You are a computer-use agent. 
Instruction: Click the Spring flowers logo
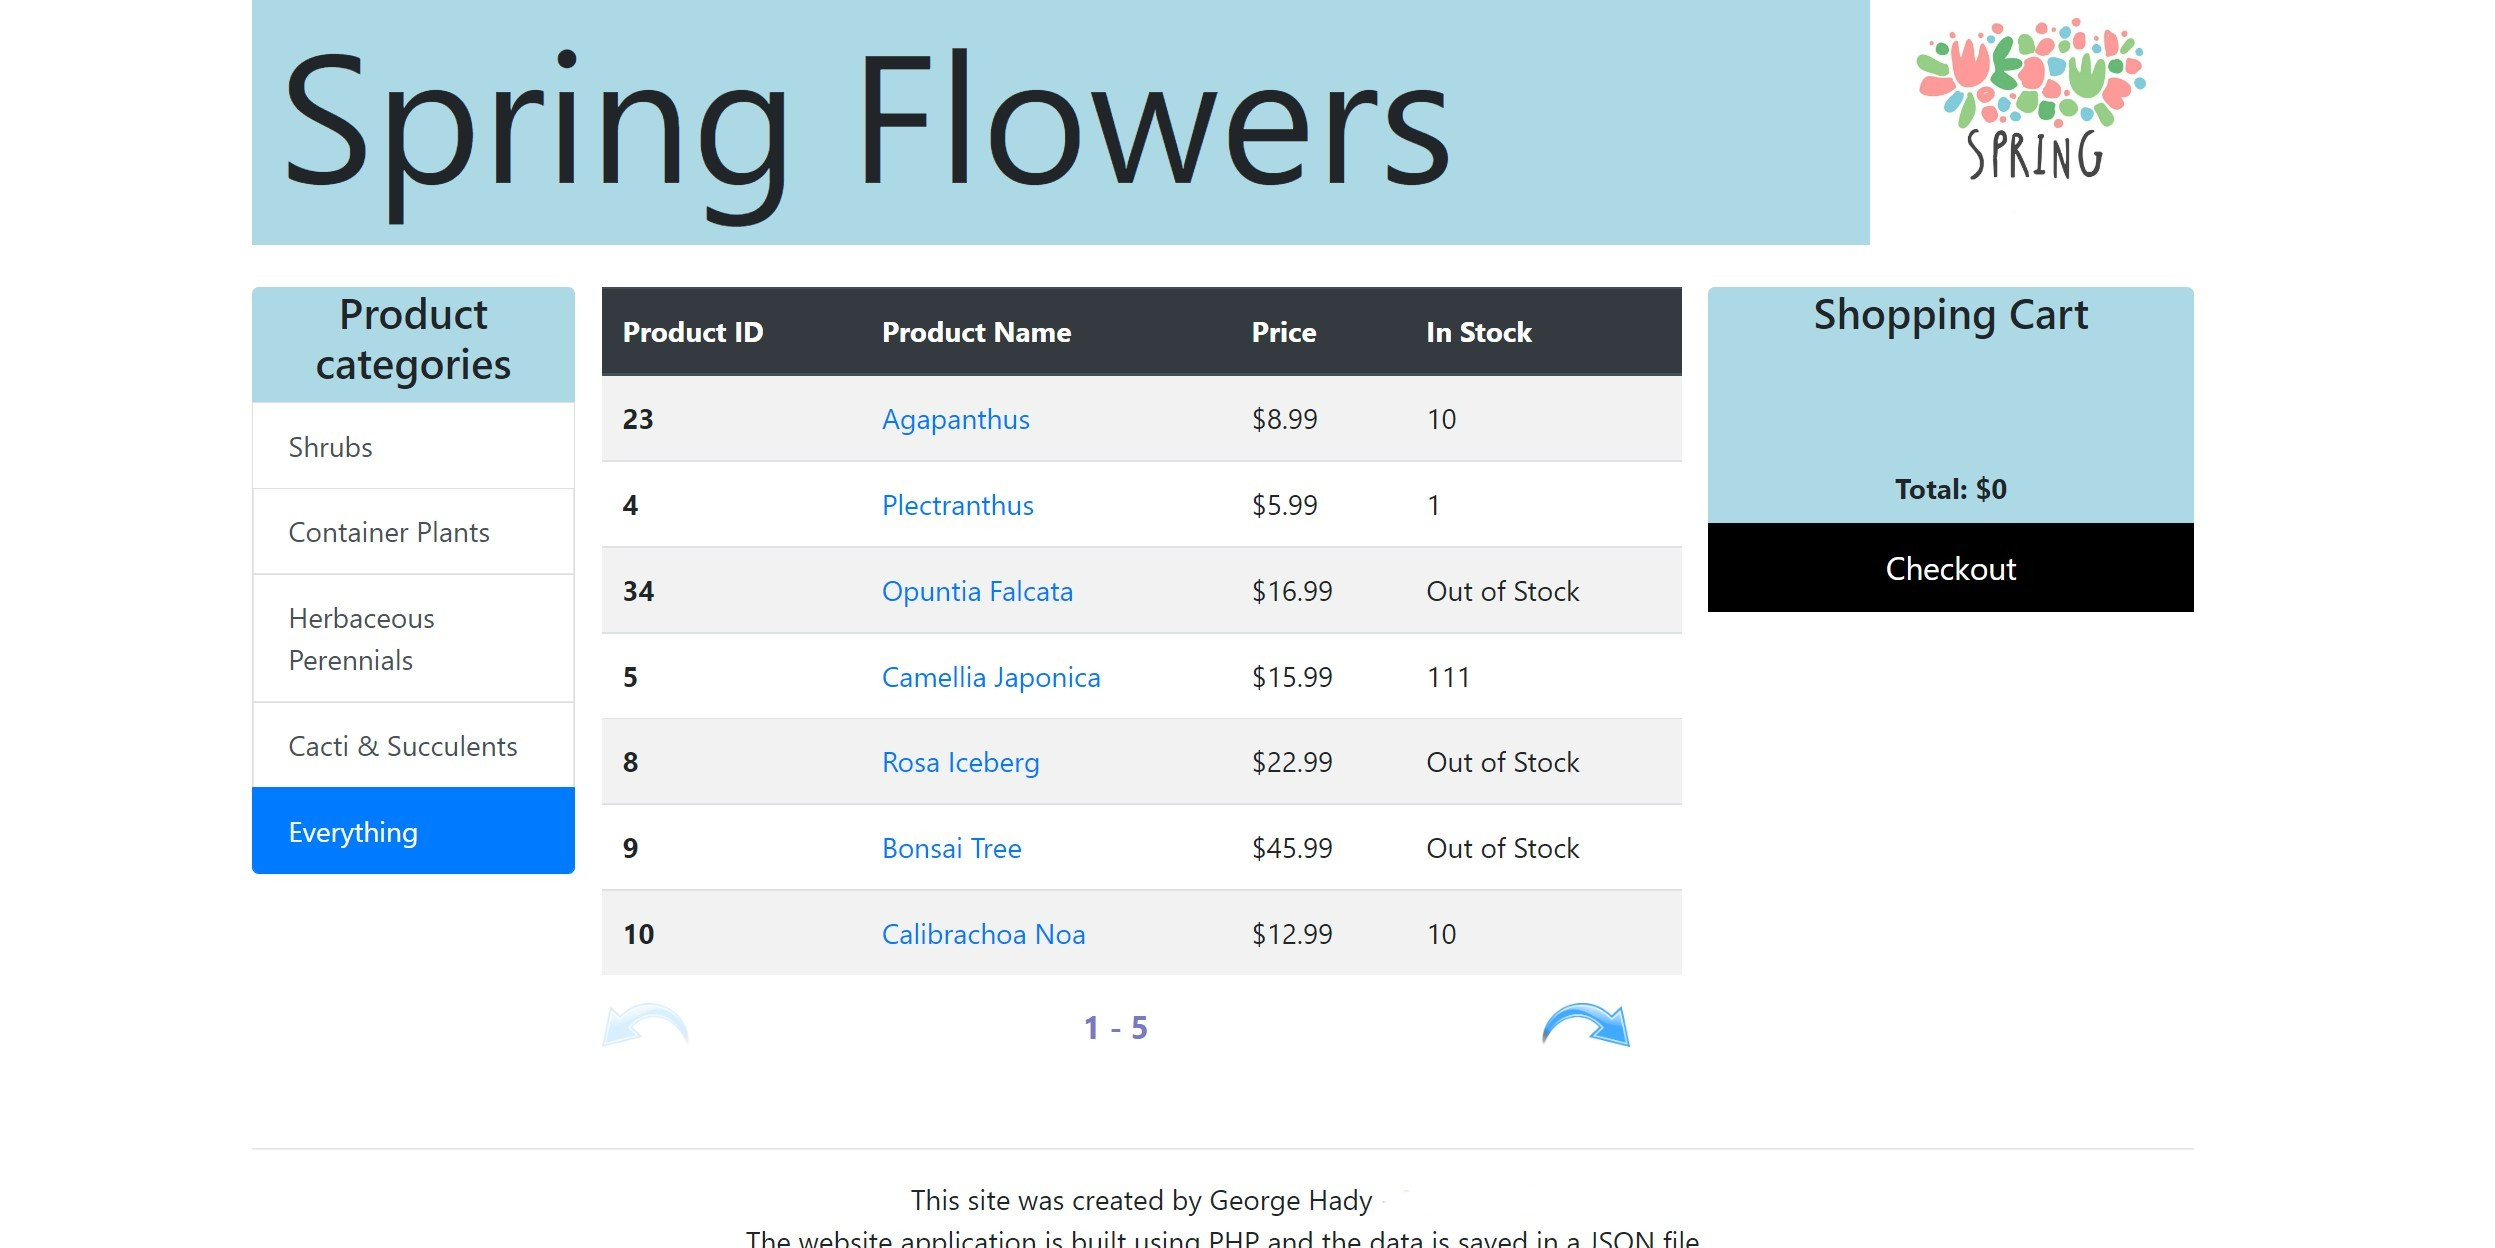(2031, 99)
